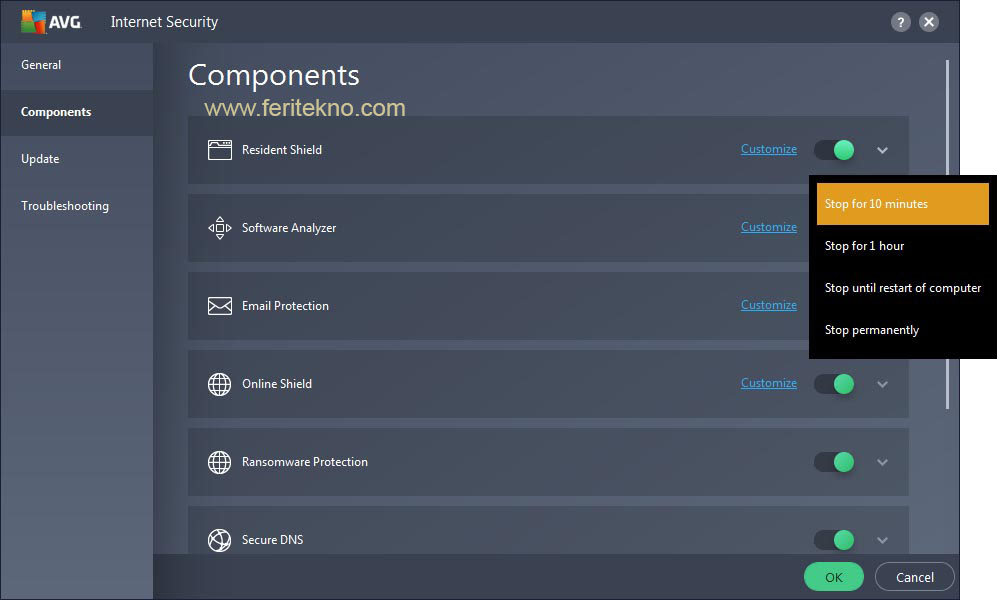Expand the Online Shield chevron menu

coord(882,385)
